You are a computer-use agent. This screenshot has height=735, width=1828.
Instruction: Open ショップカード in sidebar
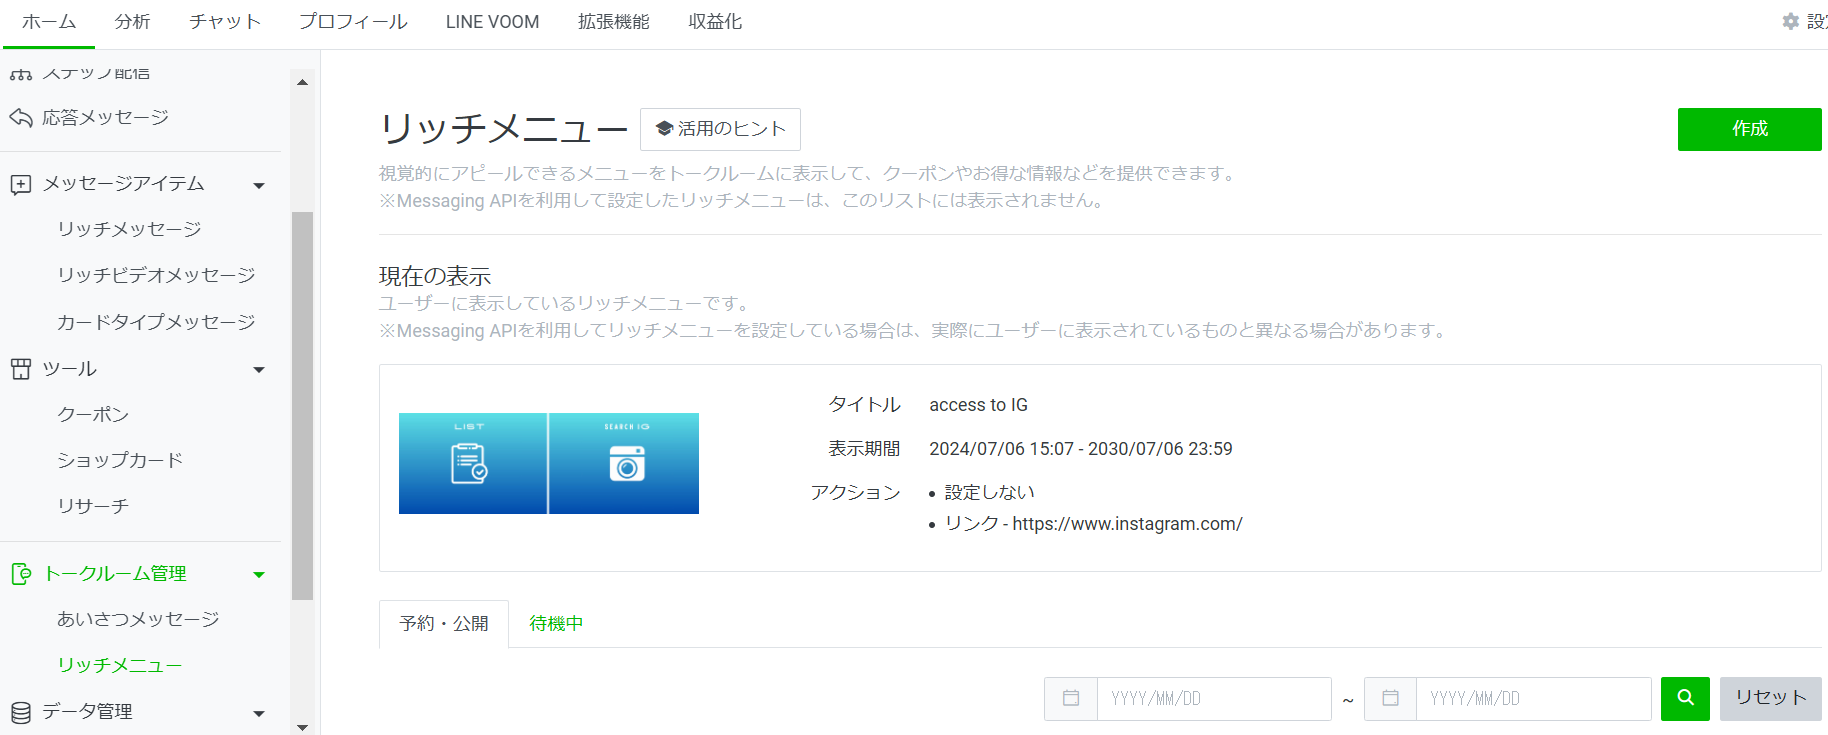click(120, 460)
